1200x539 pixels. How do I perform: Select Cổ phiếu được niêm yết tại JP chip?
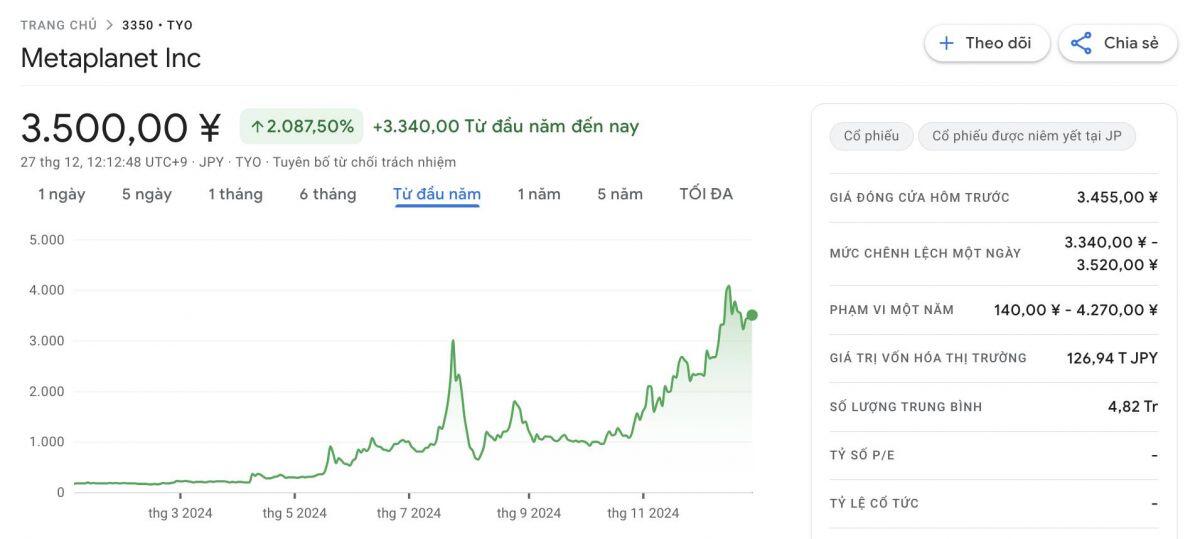tap(1027, 136)
